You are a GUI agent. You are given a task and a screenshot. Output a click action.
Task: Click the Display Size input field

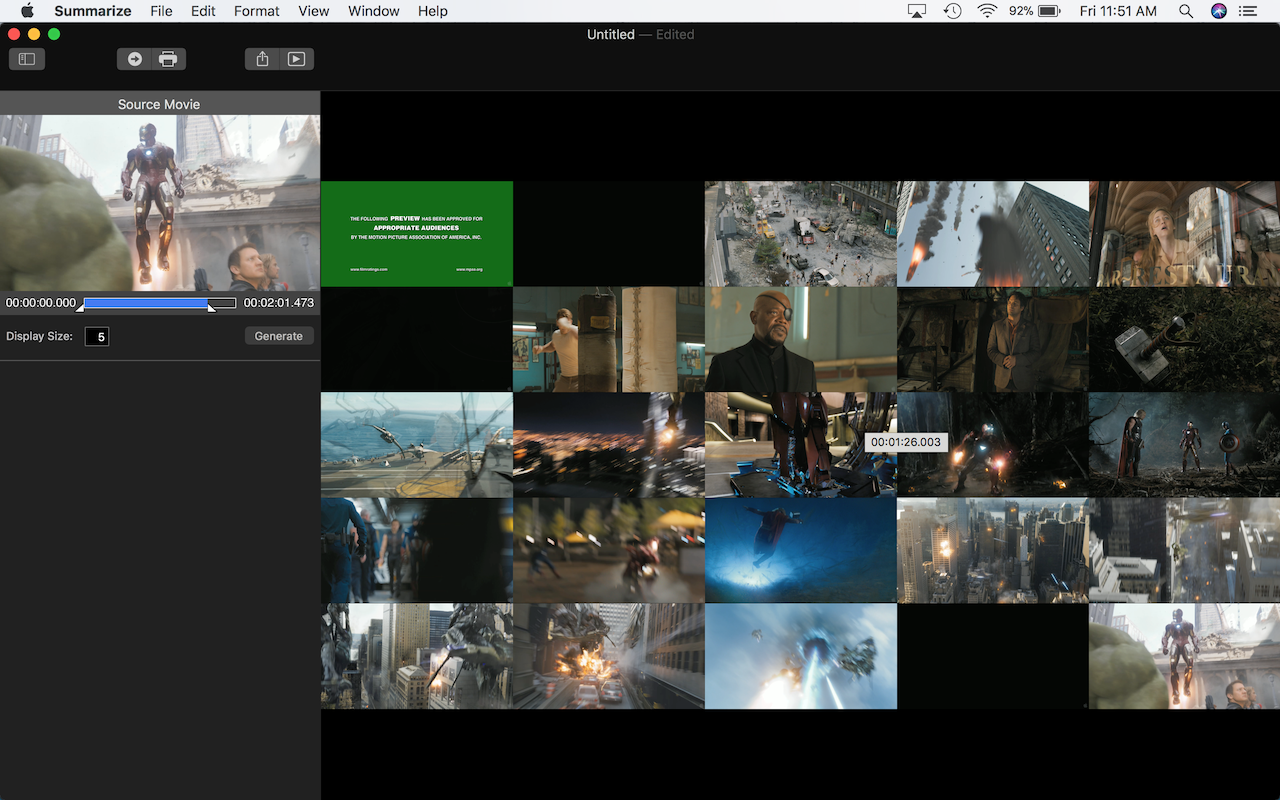click(97, 337)
